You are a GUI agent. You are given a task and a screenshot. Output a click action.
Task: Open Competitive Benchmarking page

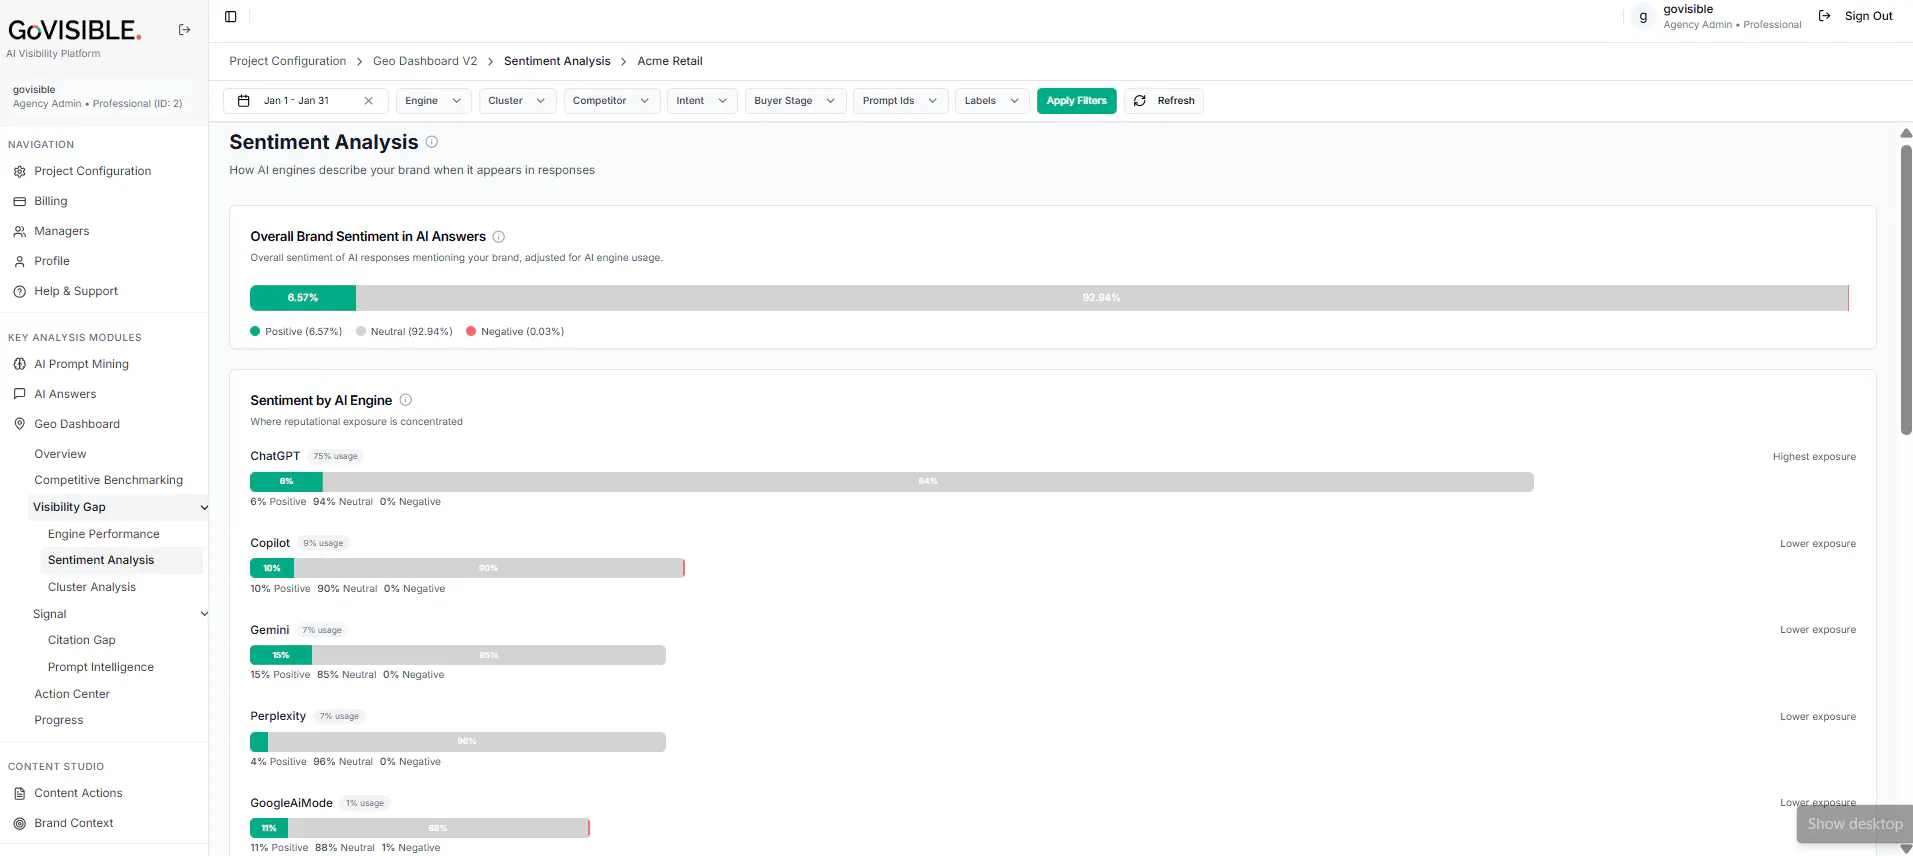109,480
